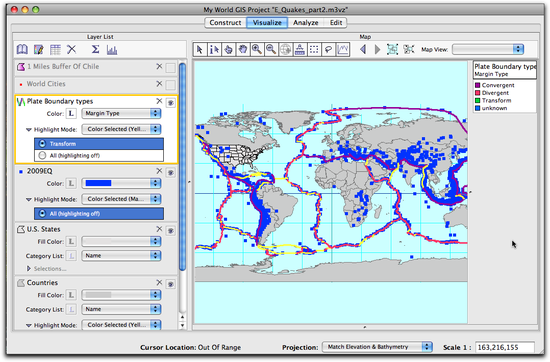Click the sigma summary statistics icon

point(95,49)
